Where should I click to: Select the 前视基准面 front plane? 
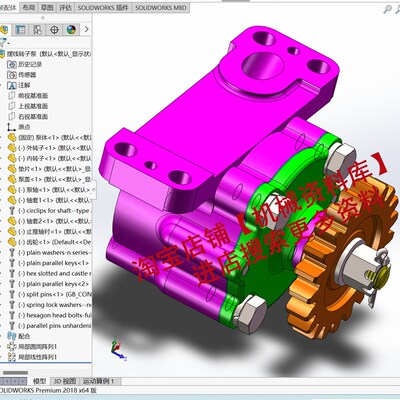tap(28, 96)
